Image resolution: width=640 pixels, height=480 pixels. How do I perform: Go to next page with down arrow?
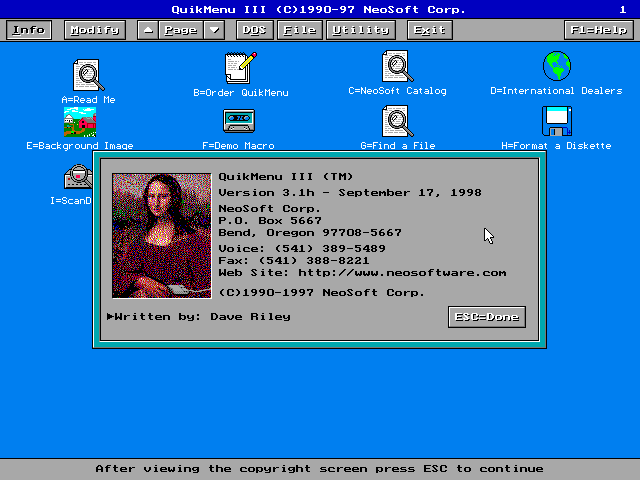[x=215, y=30]
